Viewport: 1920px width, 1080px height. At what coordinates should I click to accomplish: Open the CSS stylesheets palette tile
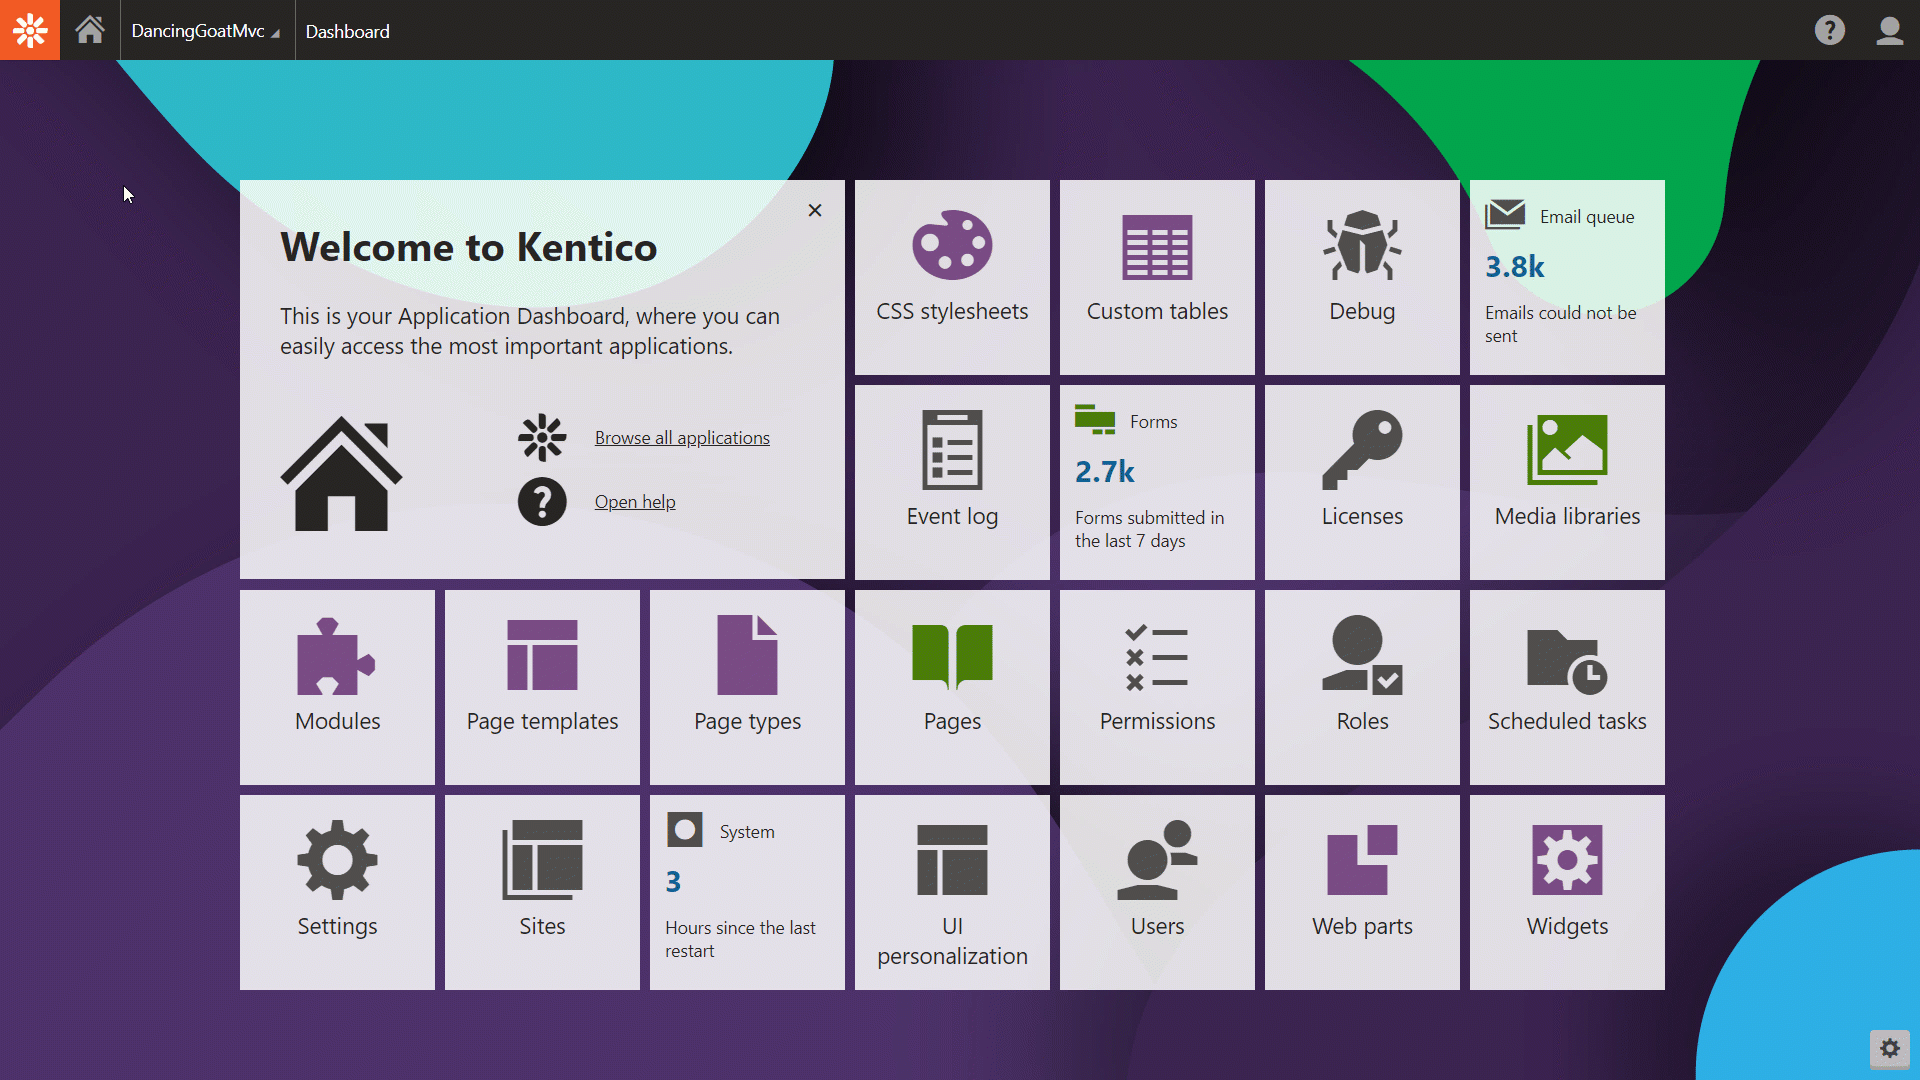tap(952, 277)
